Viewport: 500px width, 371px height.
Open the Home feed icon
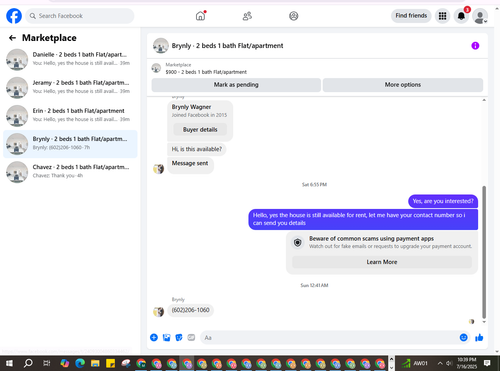coord(200,16)
